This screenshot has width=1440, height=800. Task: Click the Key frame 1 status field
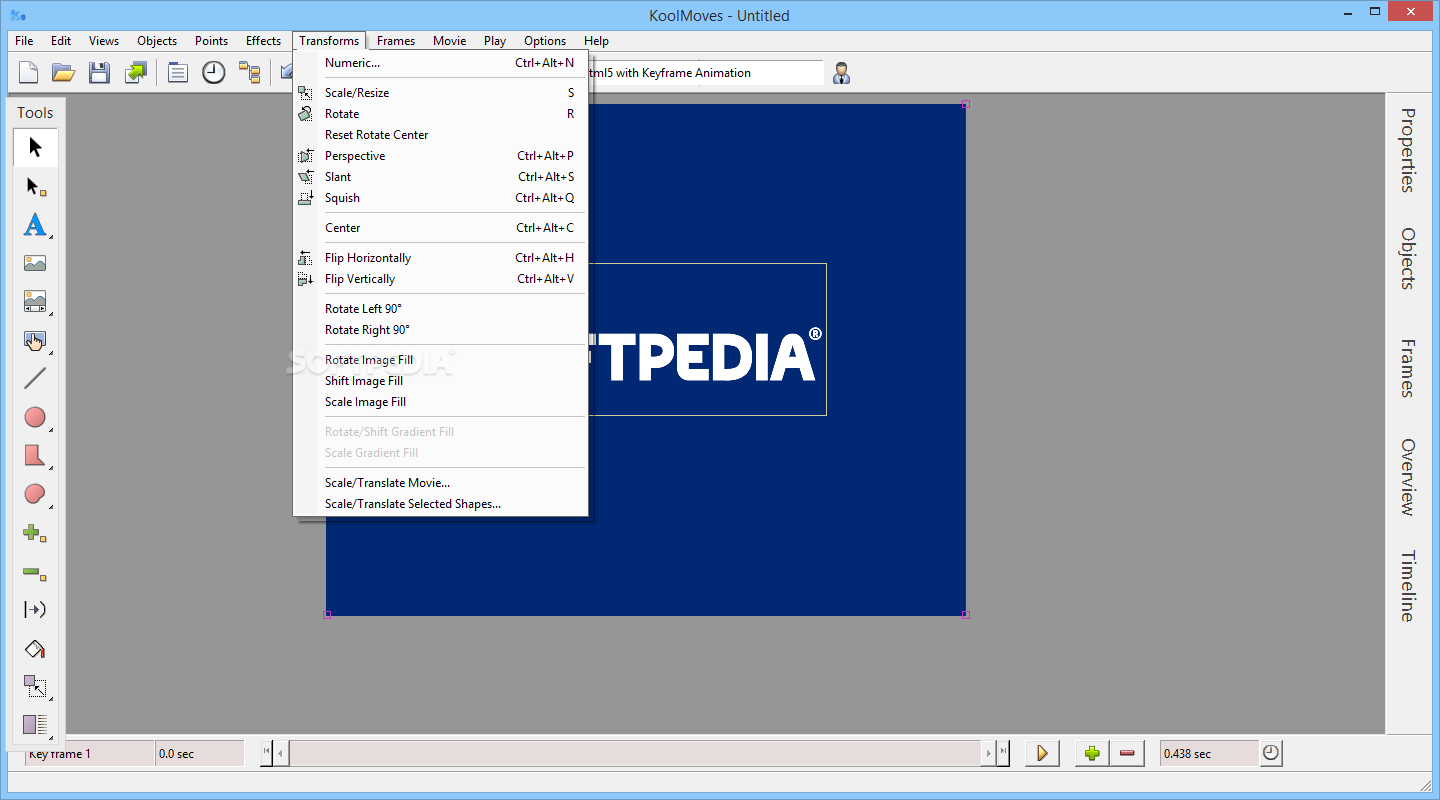point(89,753)
